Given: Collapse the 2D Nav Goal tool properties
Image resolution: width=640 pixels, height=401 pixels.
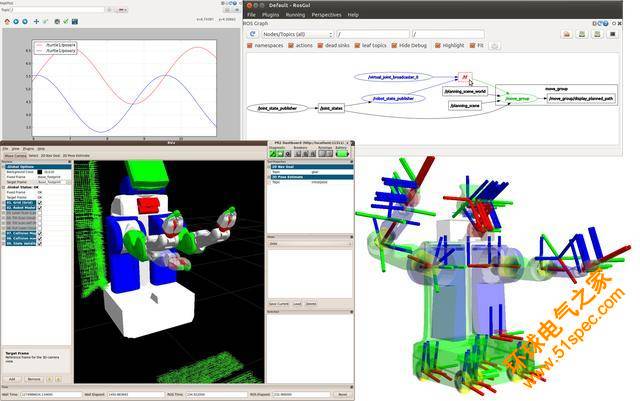Looking at the screenshot, I should 270,167.
